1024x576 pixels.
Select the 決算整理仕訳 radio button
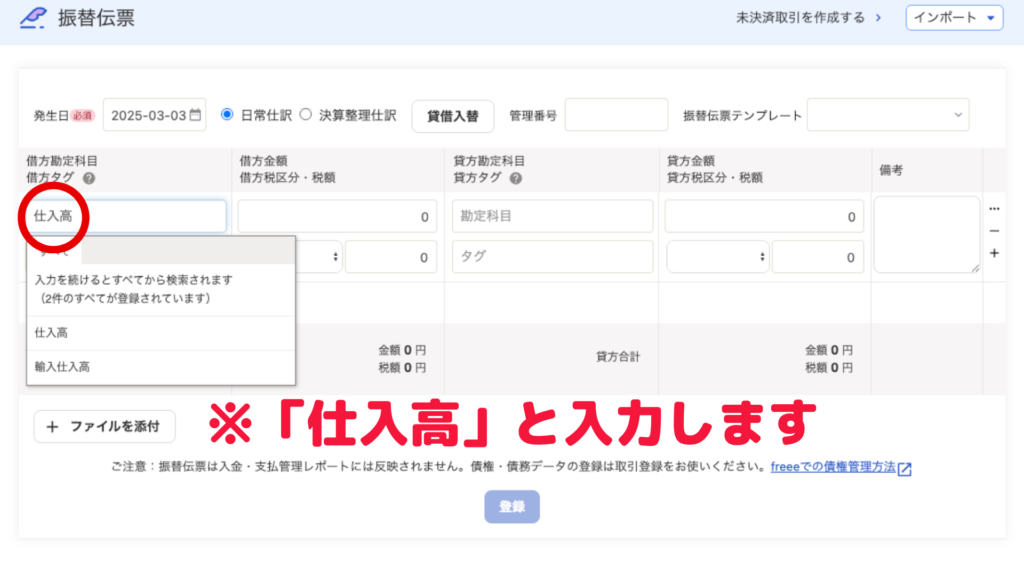306,115
